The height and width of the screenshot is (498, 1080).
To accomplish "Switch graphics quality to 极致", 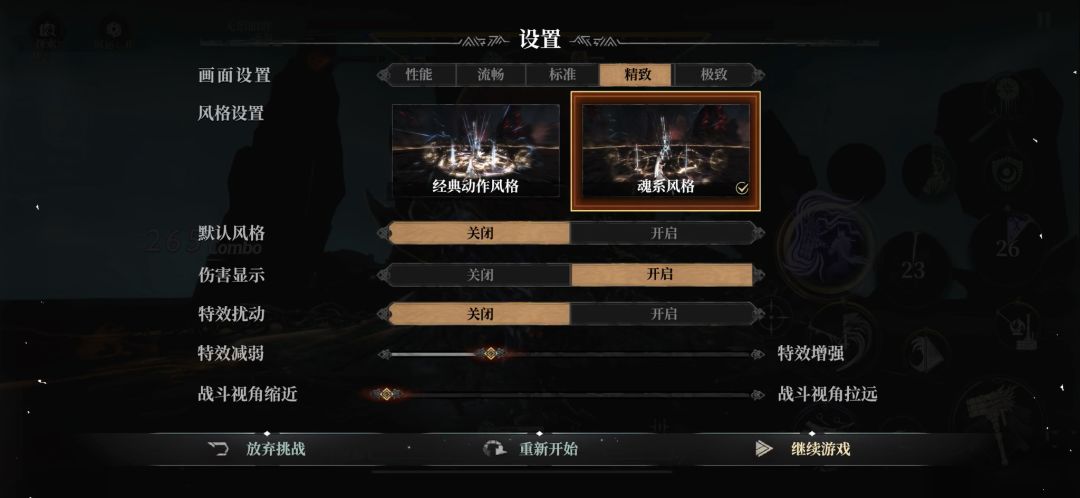I will point(714,74).
